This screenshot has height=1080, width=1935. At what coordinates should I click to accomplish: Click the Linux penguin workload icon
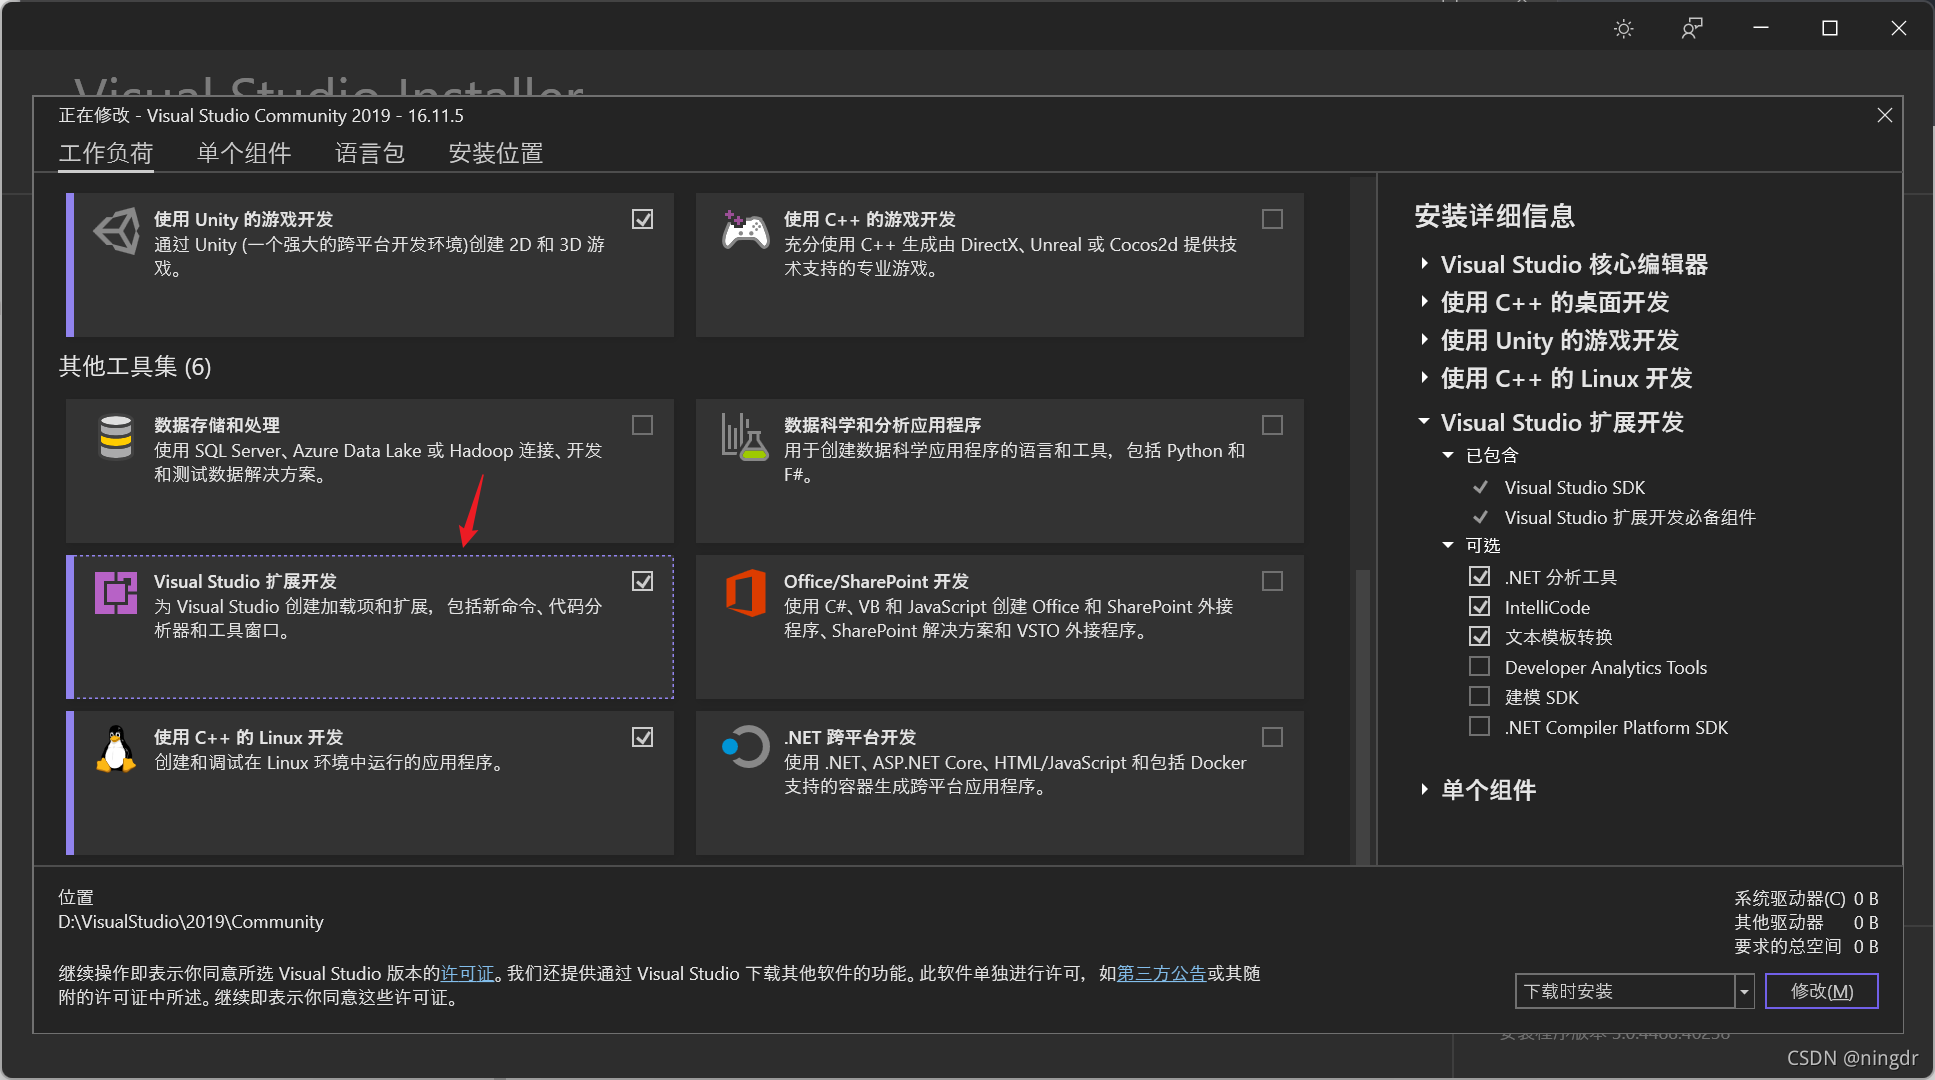[x=115, y=750]
